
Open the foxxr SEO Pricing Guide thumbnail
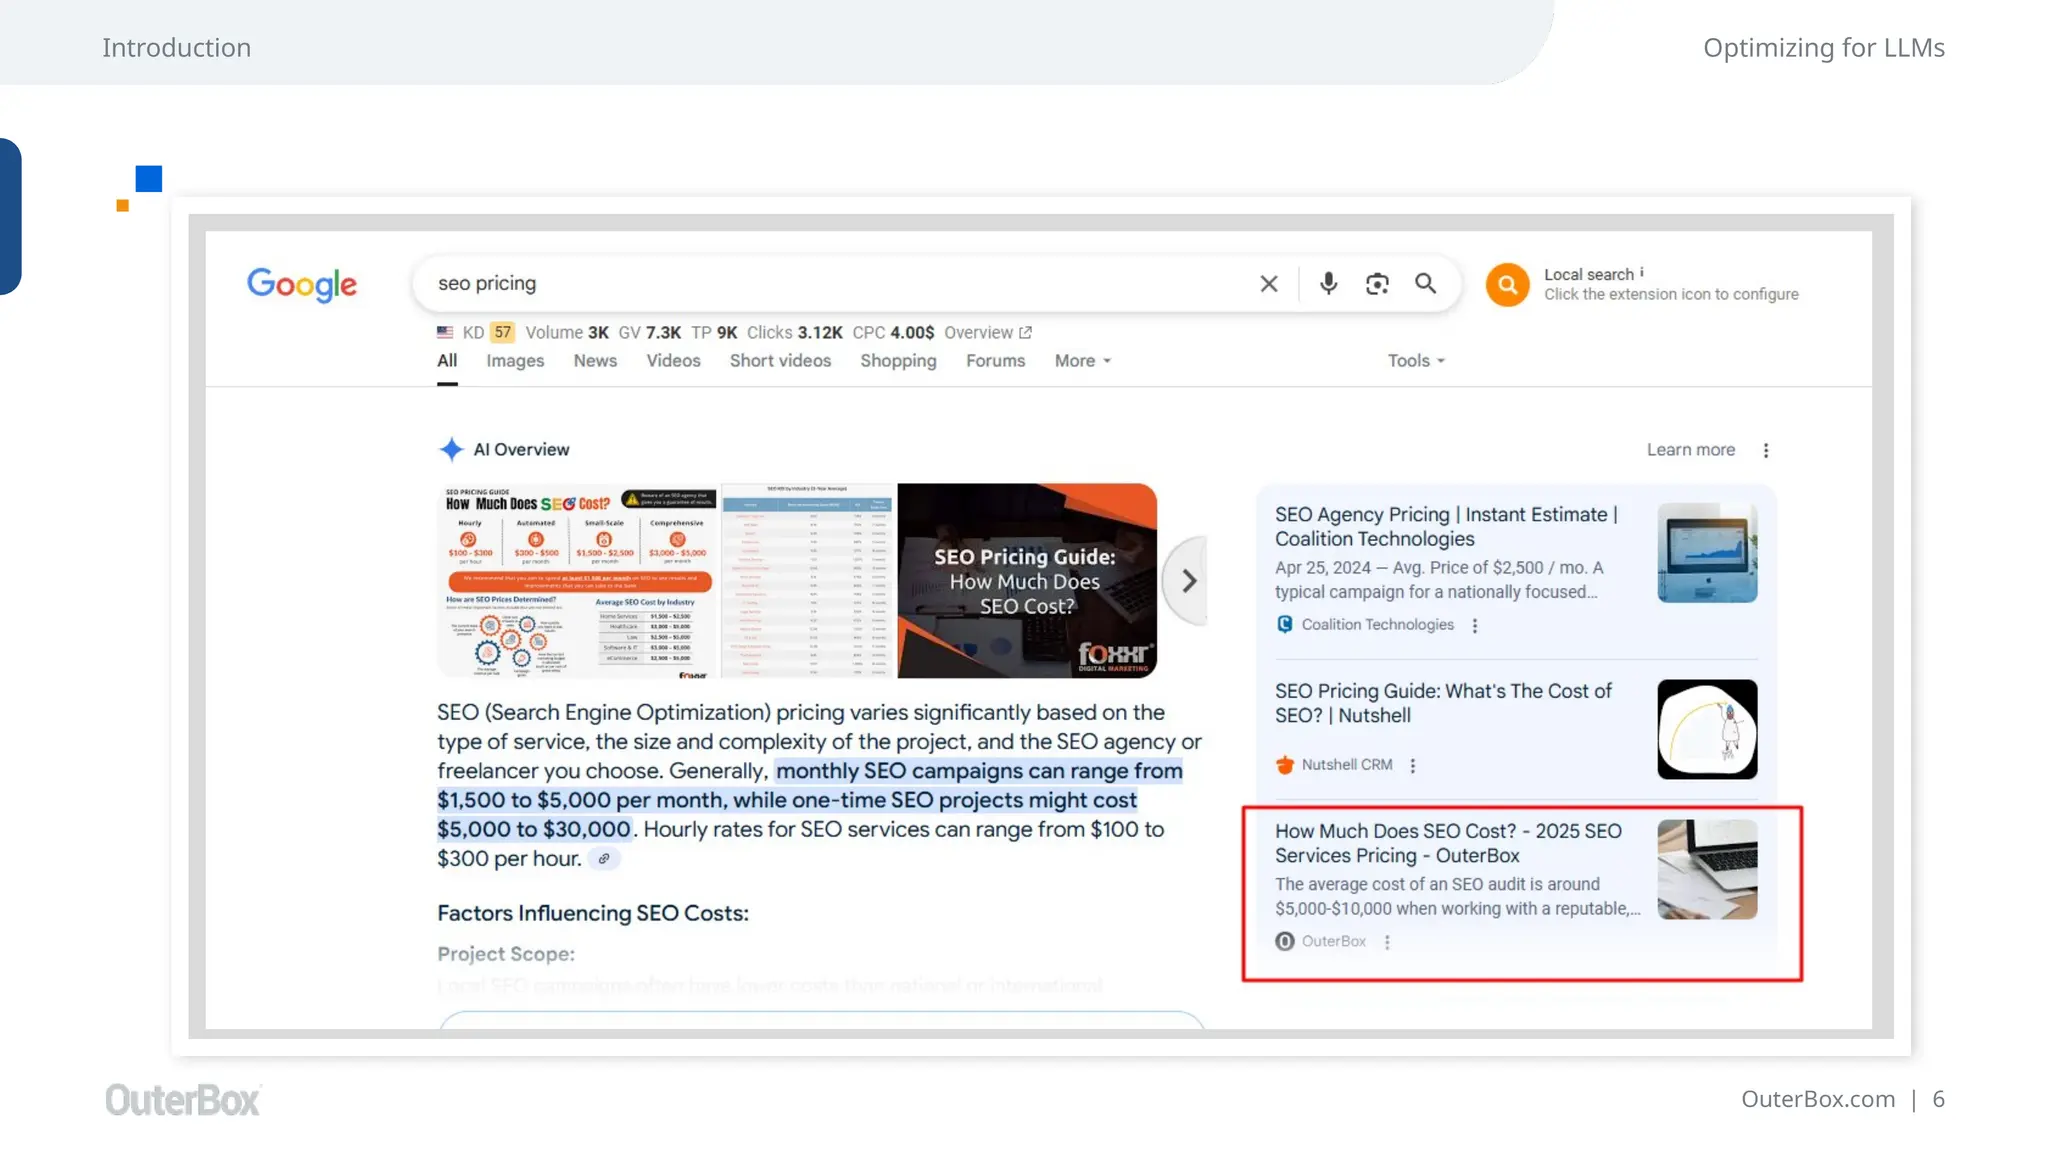point(1027,581)
